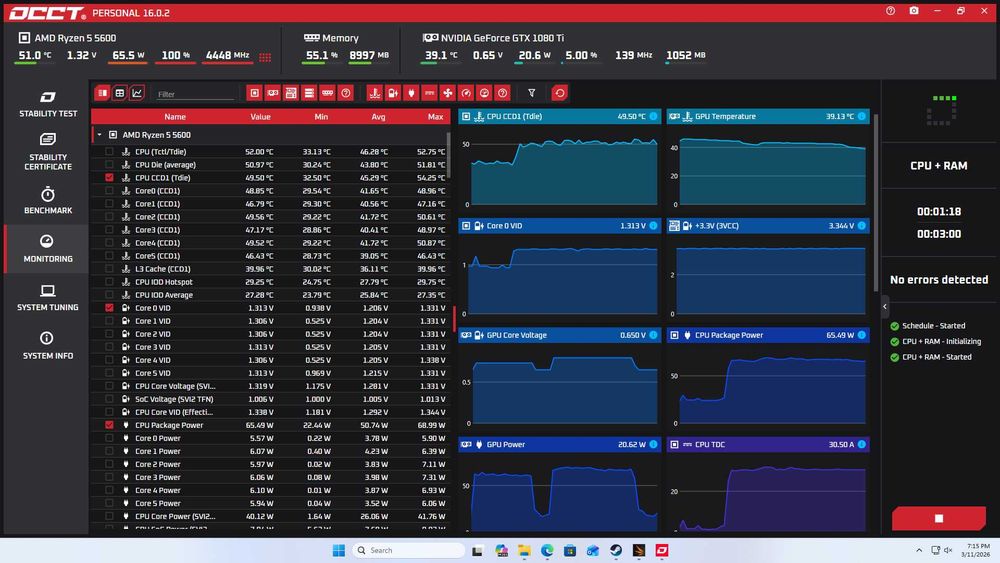Sort by the Value column header

(x=260, y=117)
